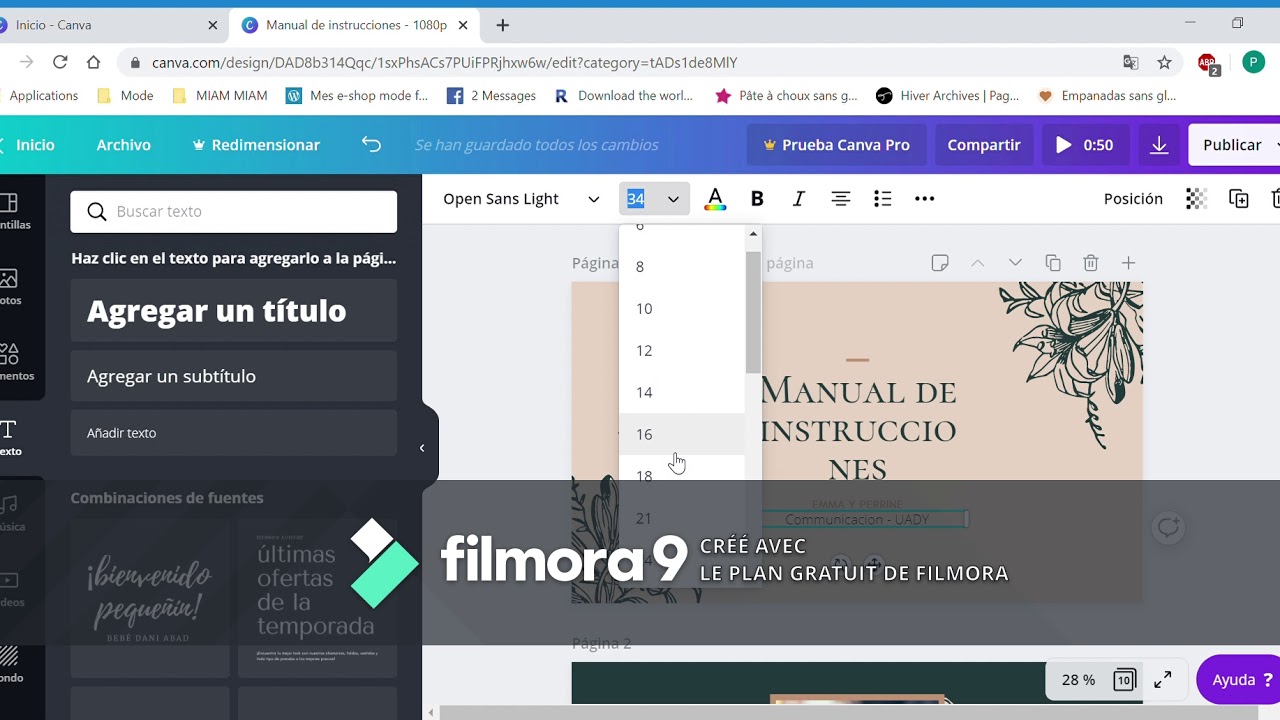Move page up with the up chevron
The image size is (1280, 720).
point(978,263)
